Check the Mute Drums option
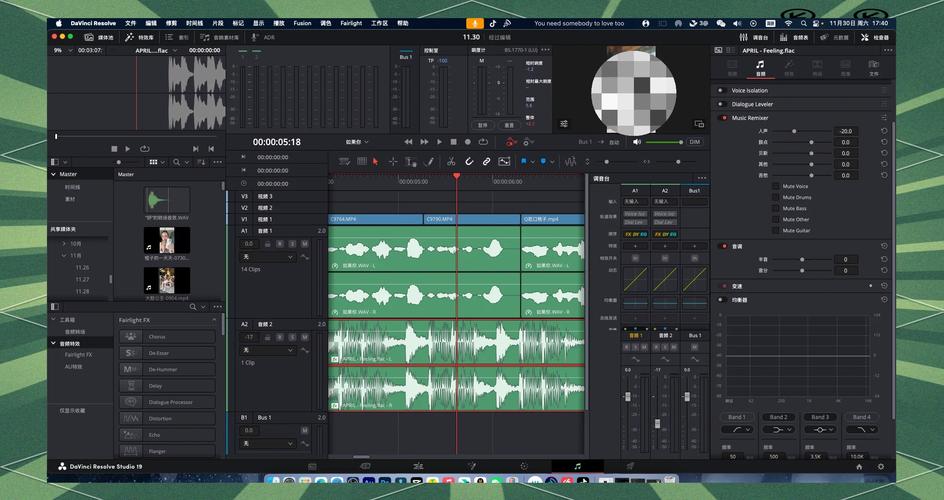 click(776, 197)
